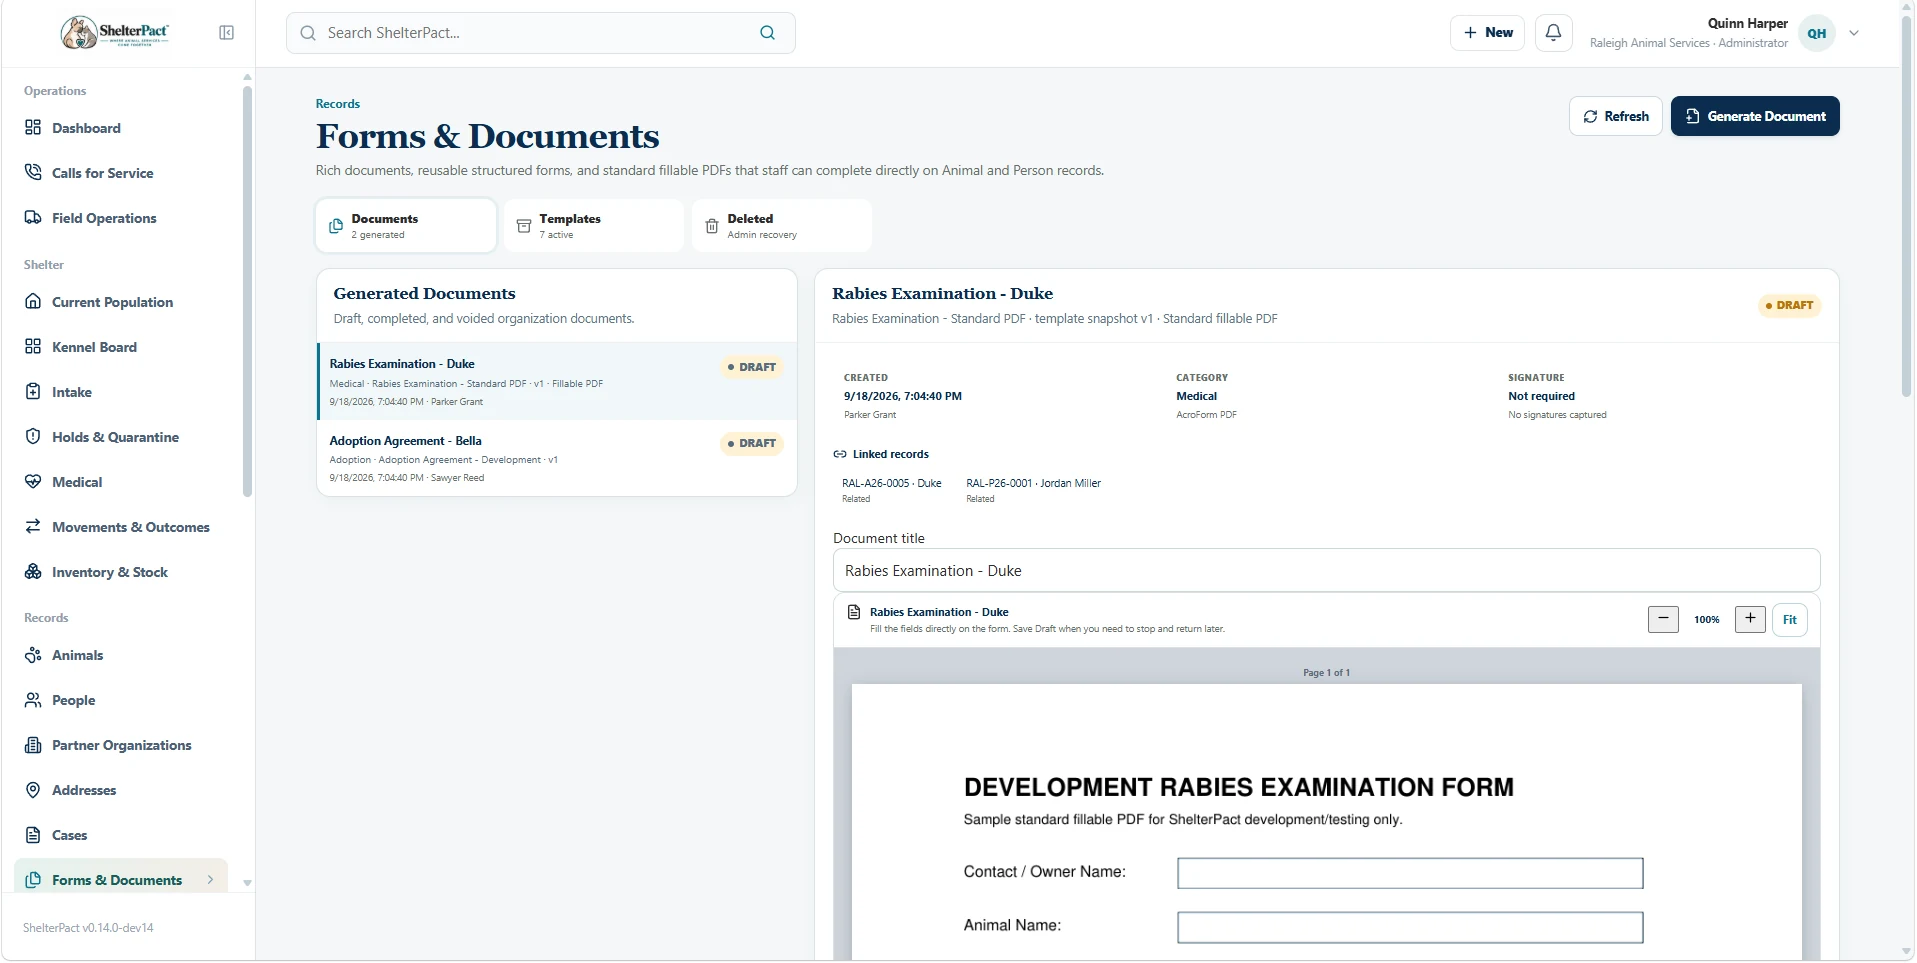1917x963 pixels.
Task: Open notifications bell
Action: pyautogui.click(x=1553, y=33)
